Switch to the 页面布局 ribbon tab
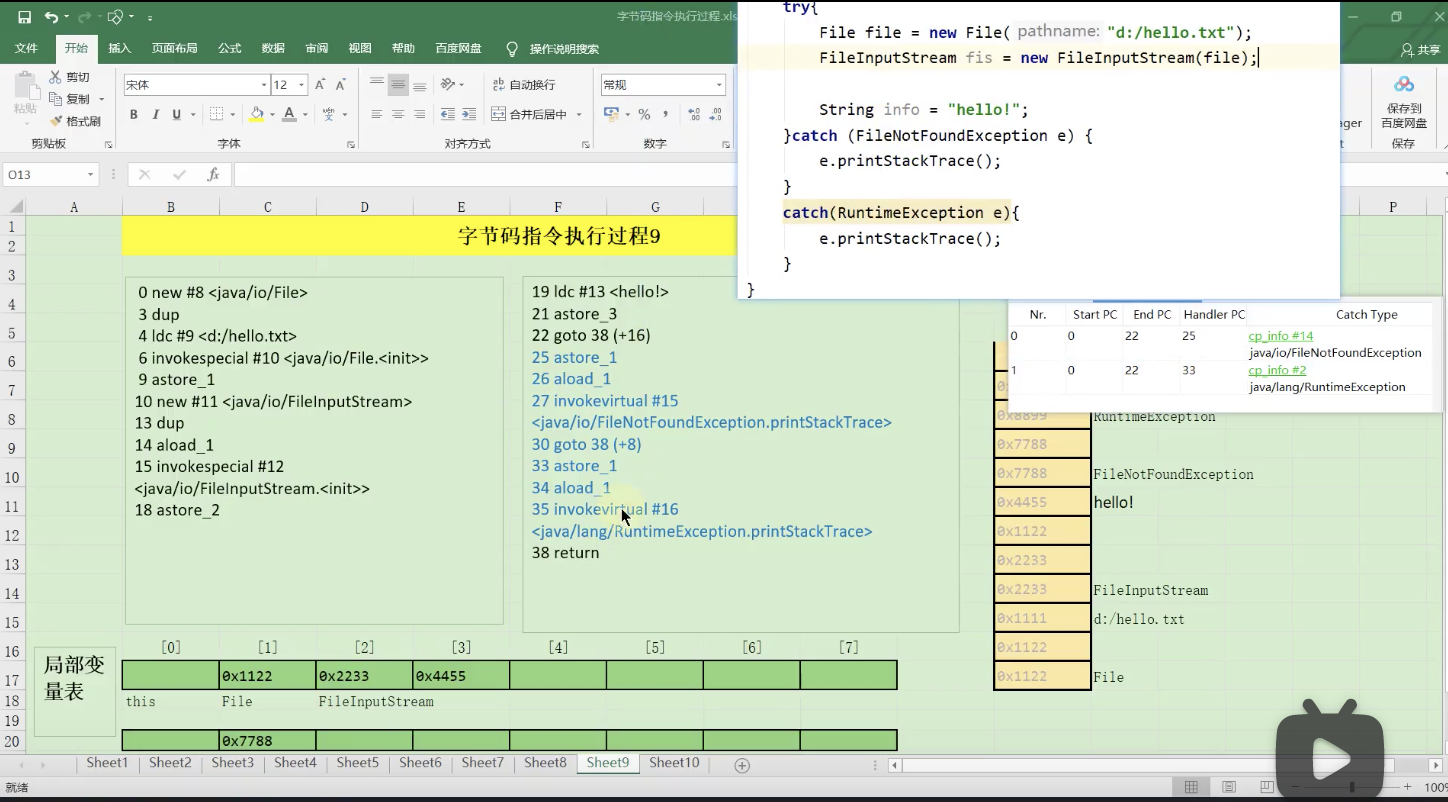Screen dimensions: 1448x802 [174, 49]
